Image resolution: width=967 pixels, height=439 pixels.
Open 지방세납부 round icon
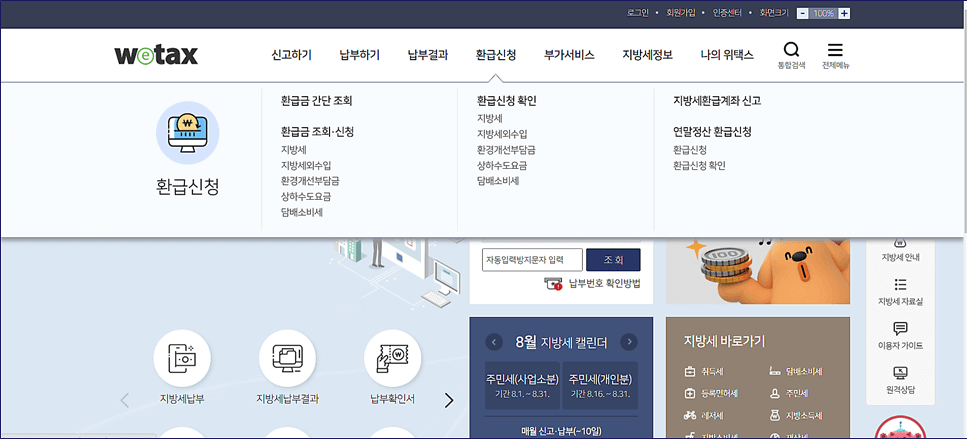click(x=182, y=358)
